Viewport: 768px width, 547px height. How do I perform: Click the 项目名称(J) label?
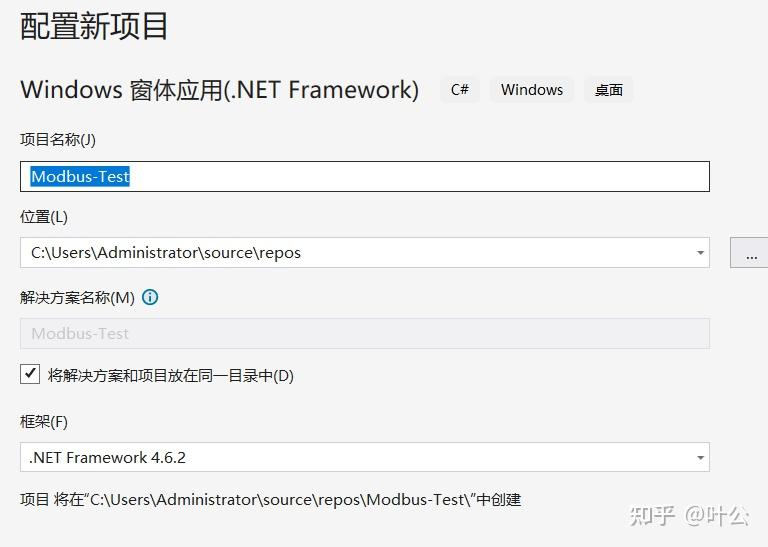tap(58, 140)
